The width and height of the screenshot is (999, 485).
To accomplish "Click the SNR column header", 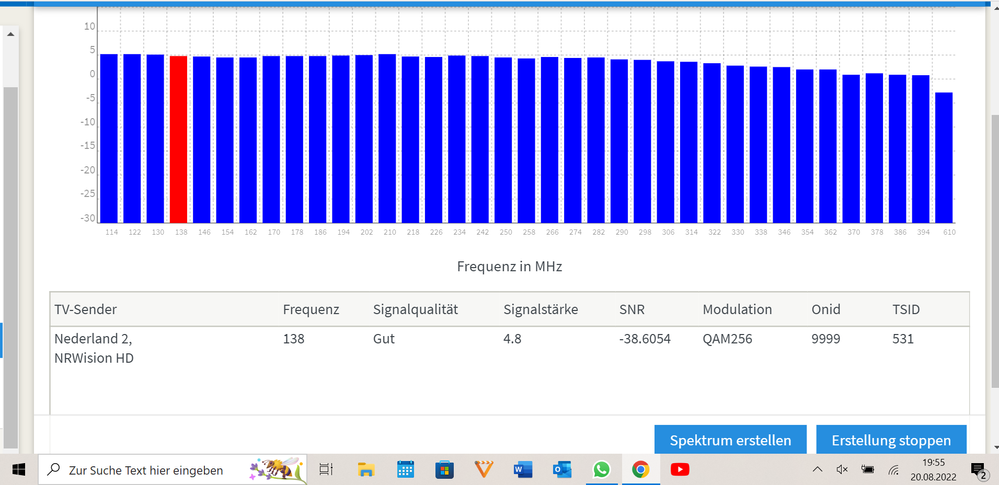I will coord(632,310).
